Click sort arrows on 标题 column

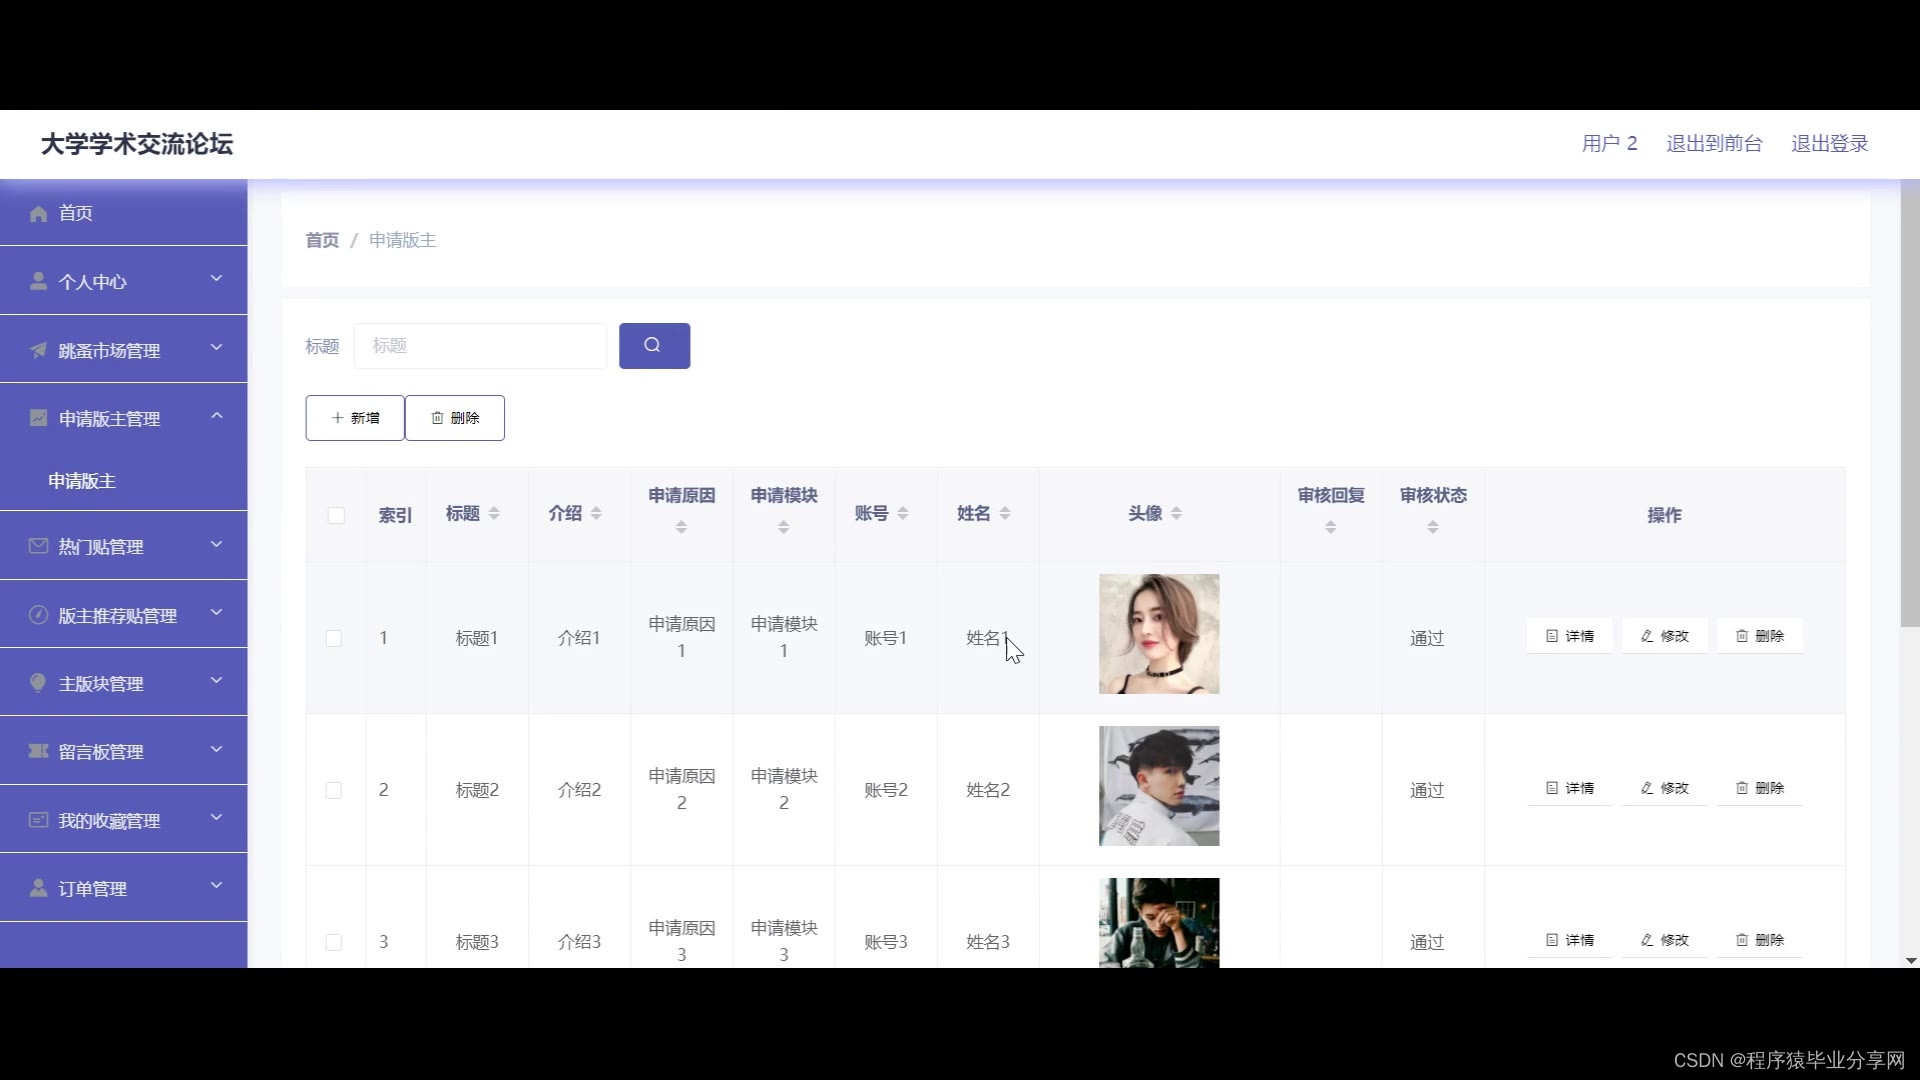coord(494,514)
